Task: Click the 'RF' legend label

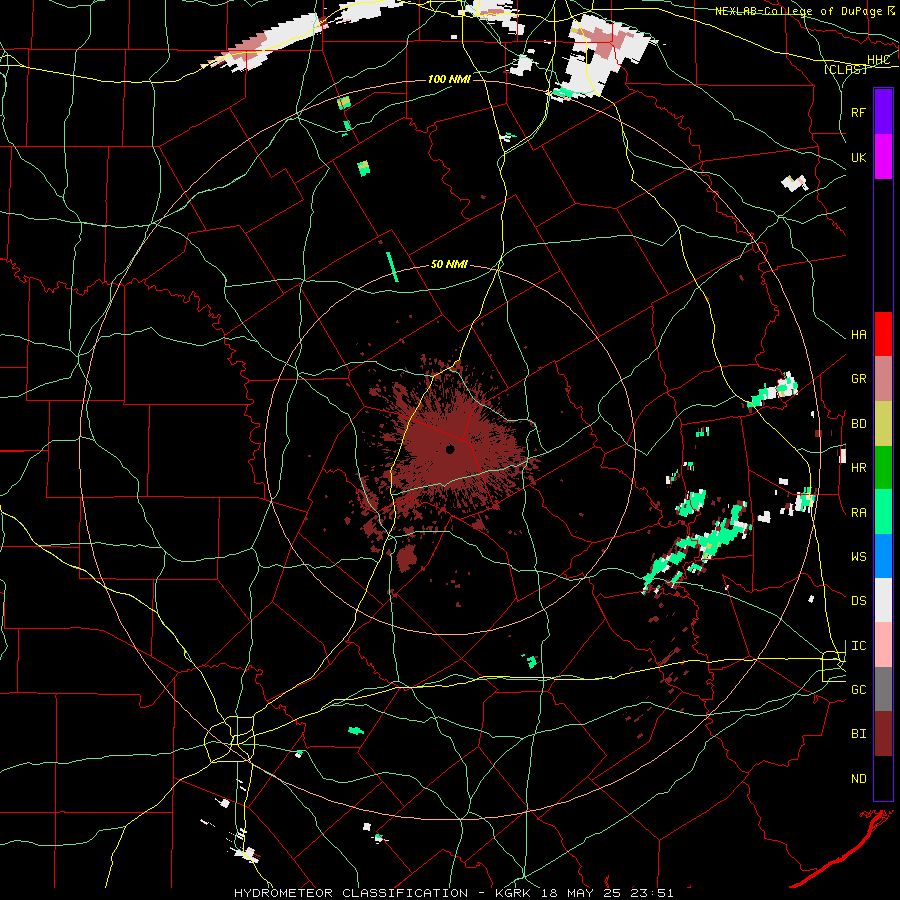Action: tap(858, 112)
